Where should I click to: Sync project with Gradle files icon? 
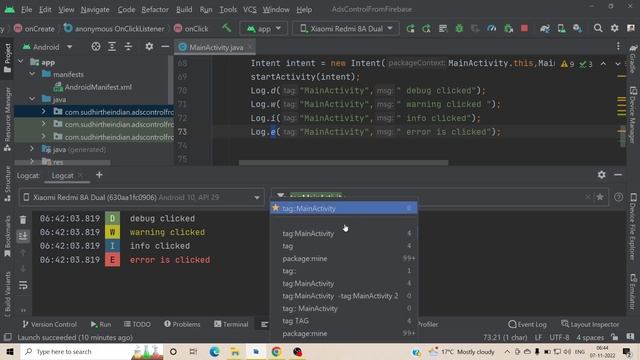(x=545, y=29)
